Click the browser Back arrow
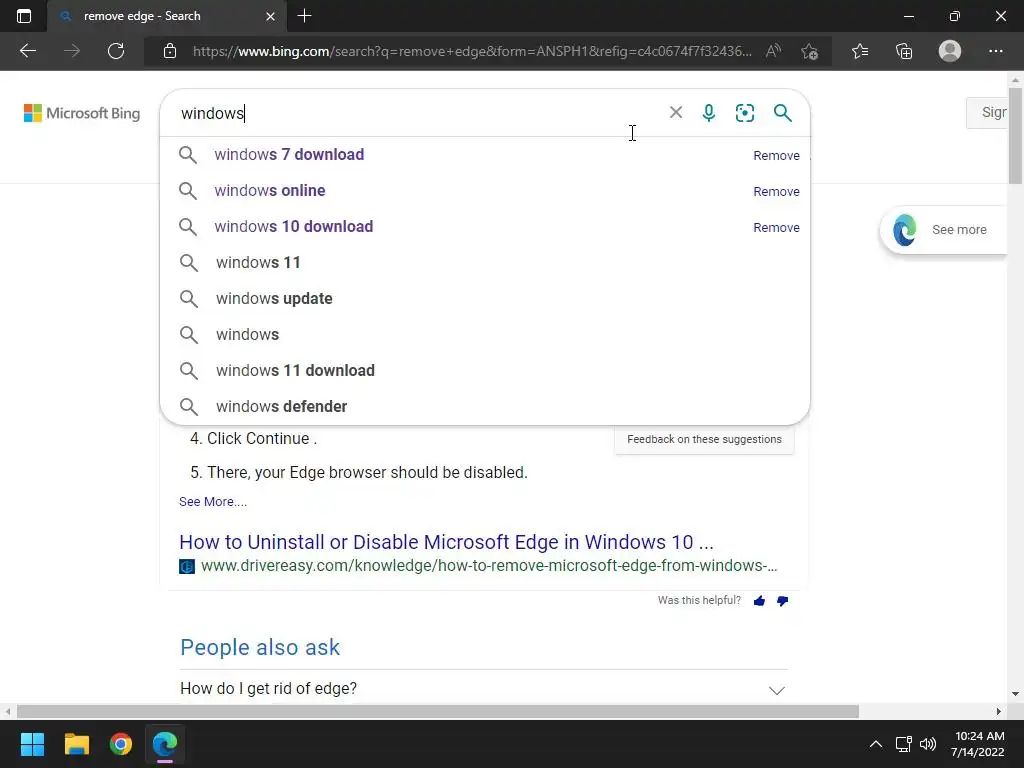The height and width of the screenshot is (768, 1024). coord(28,51)
